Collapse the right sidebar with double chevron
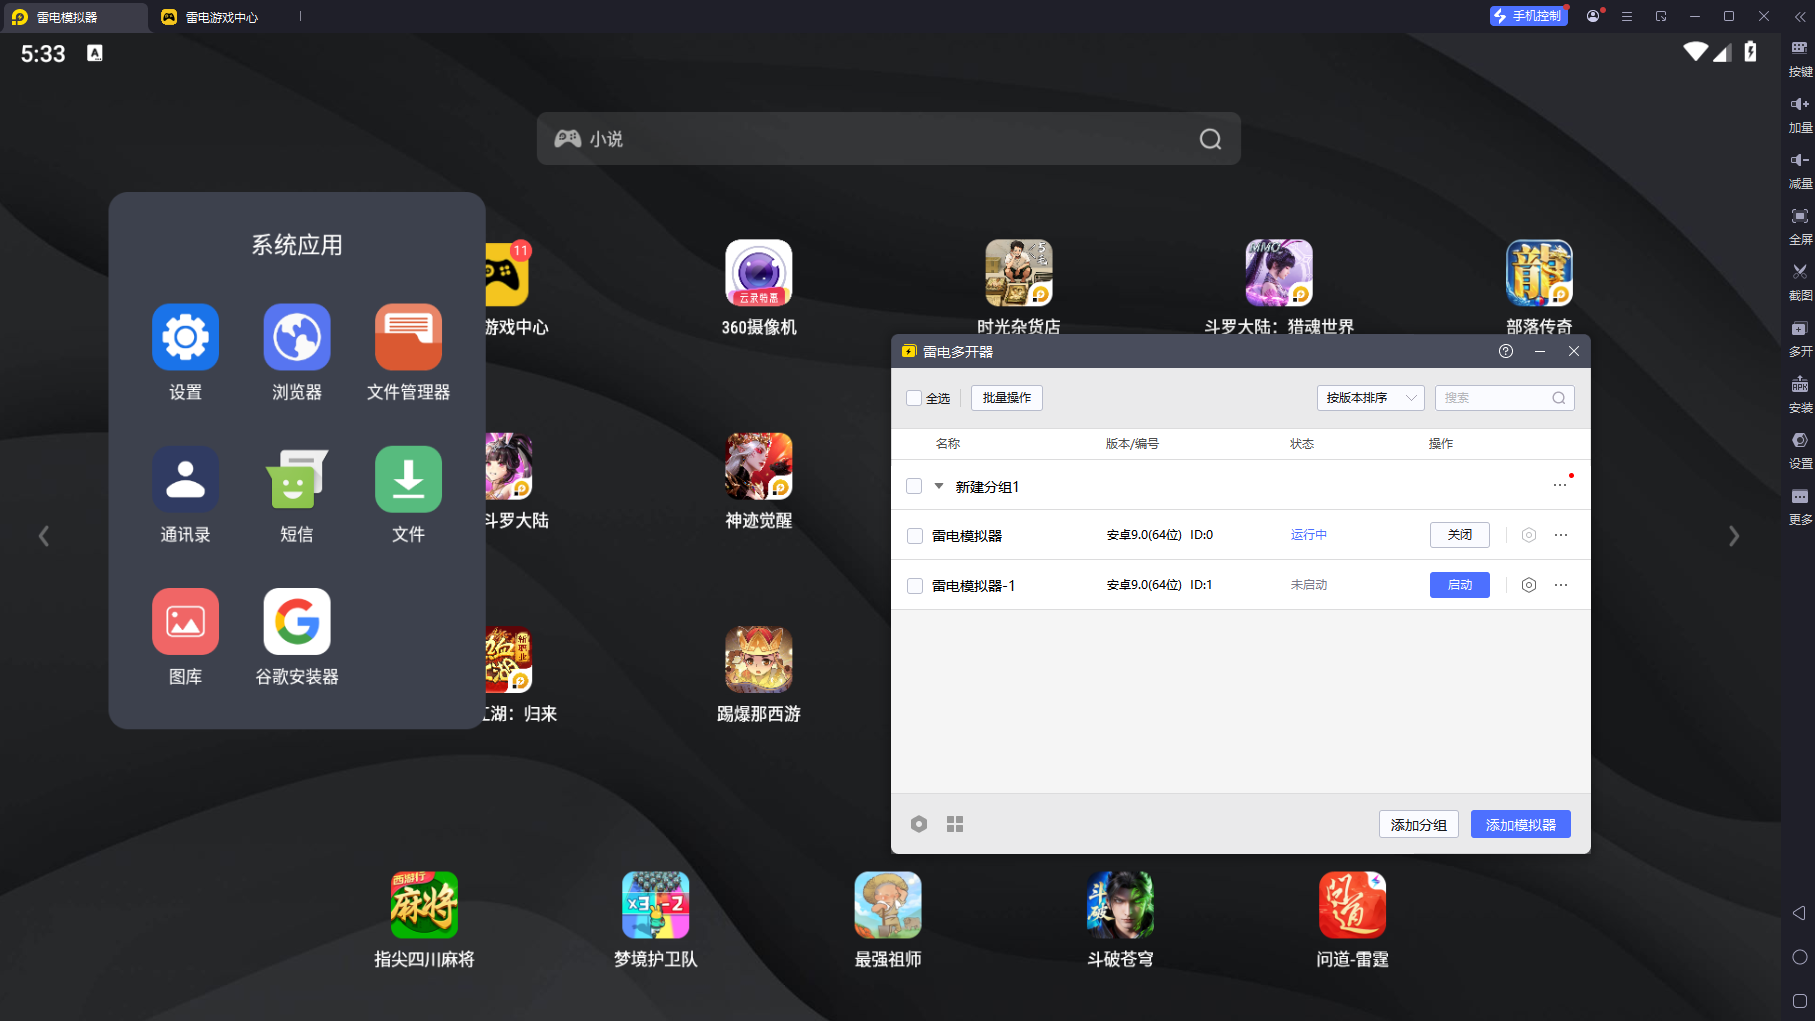Viewport: 1815px width, 1021px height. pos(1800,16)
